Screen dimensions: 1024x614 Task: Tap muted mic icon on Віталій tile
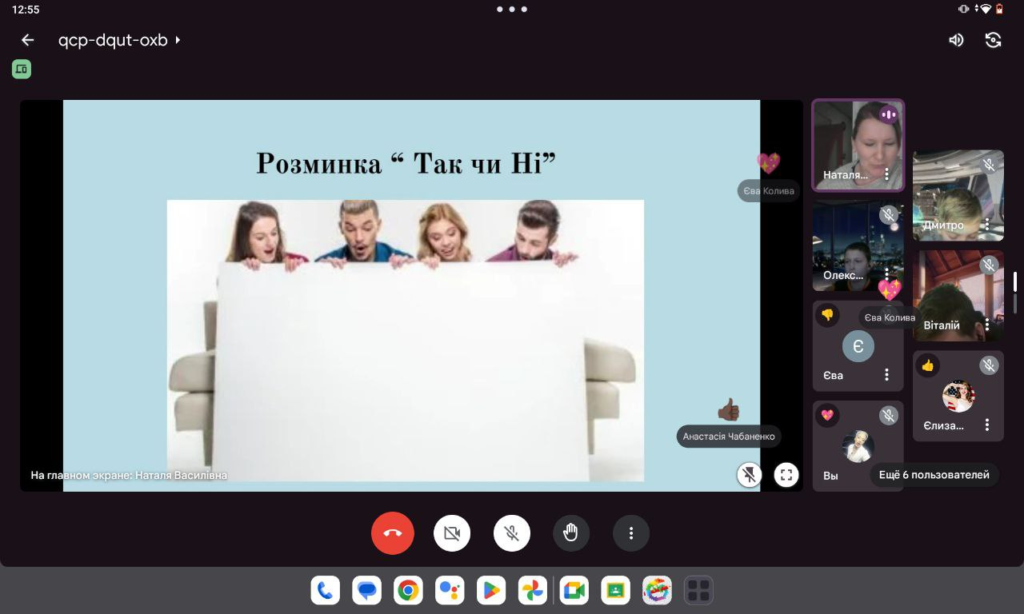(x=989, y=265)
